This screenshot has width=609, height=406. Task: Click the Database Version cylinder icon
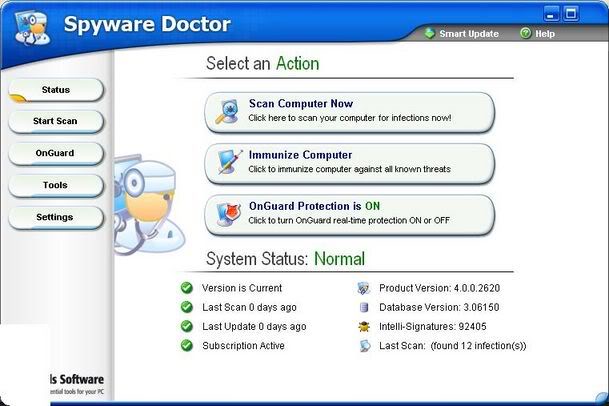pos(364,307)
